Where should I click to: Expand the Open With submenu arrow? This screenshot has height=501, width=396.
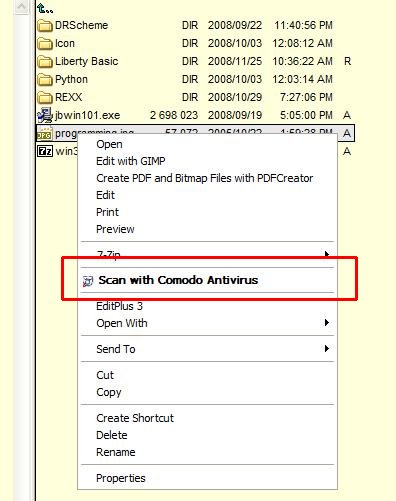pyautogui.click(x=327, y=323)
